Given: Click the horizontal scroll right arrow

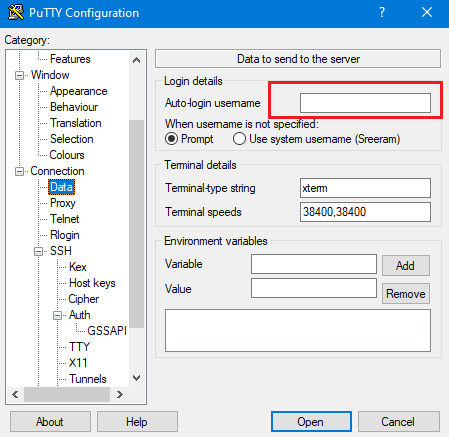Looking at the screenshot, I should [x=120, y=395].
